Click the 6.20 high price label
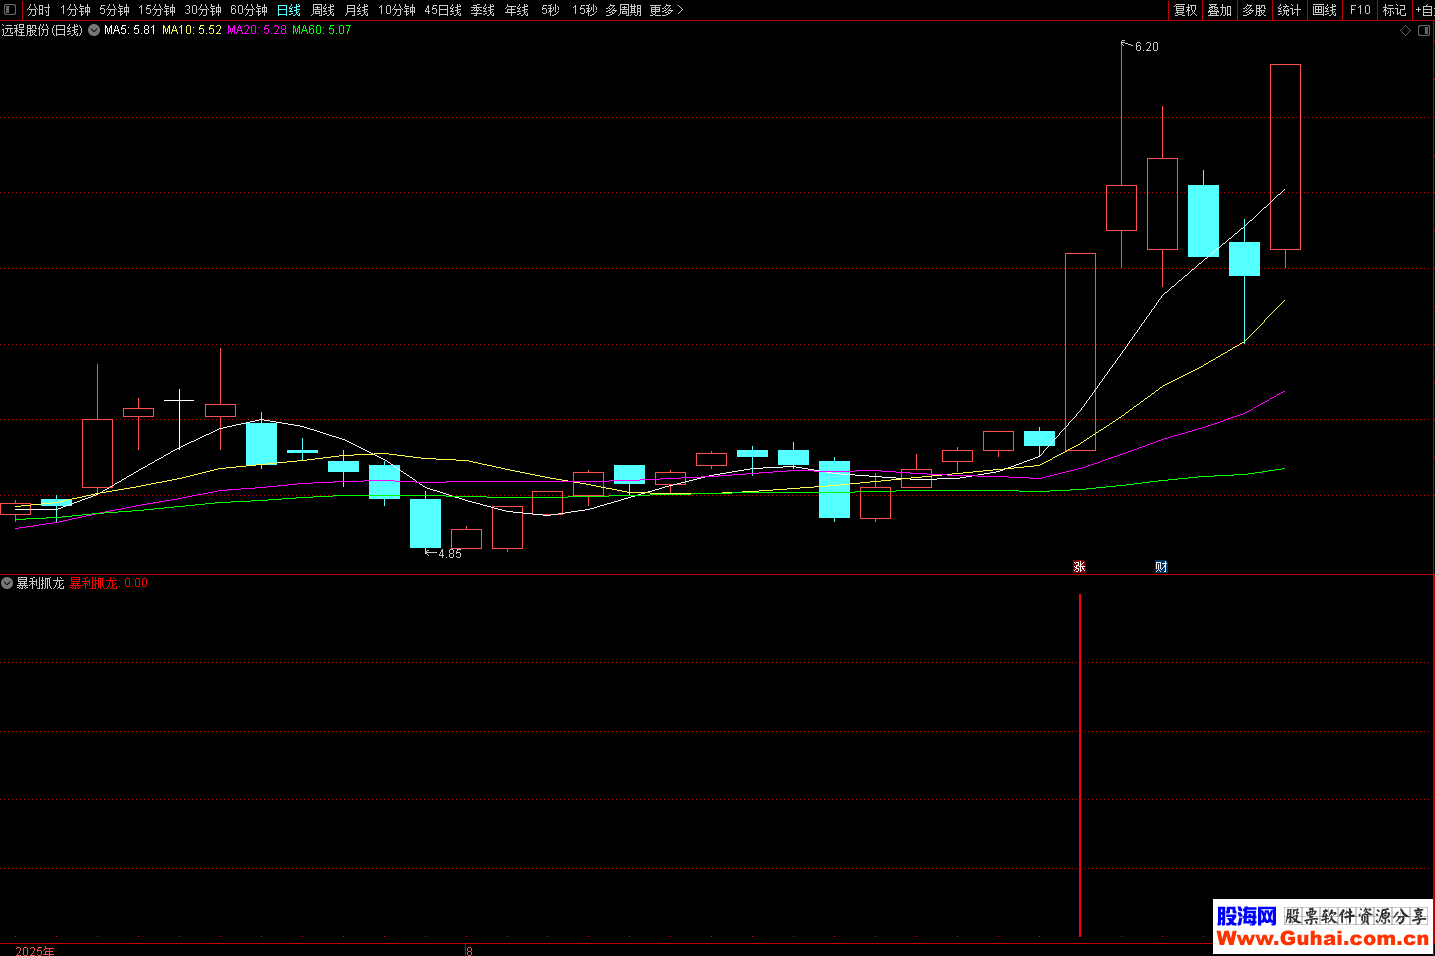 (1147, 47)
